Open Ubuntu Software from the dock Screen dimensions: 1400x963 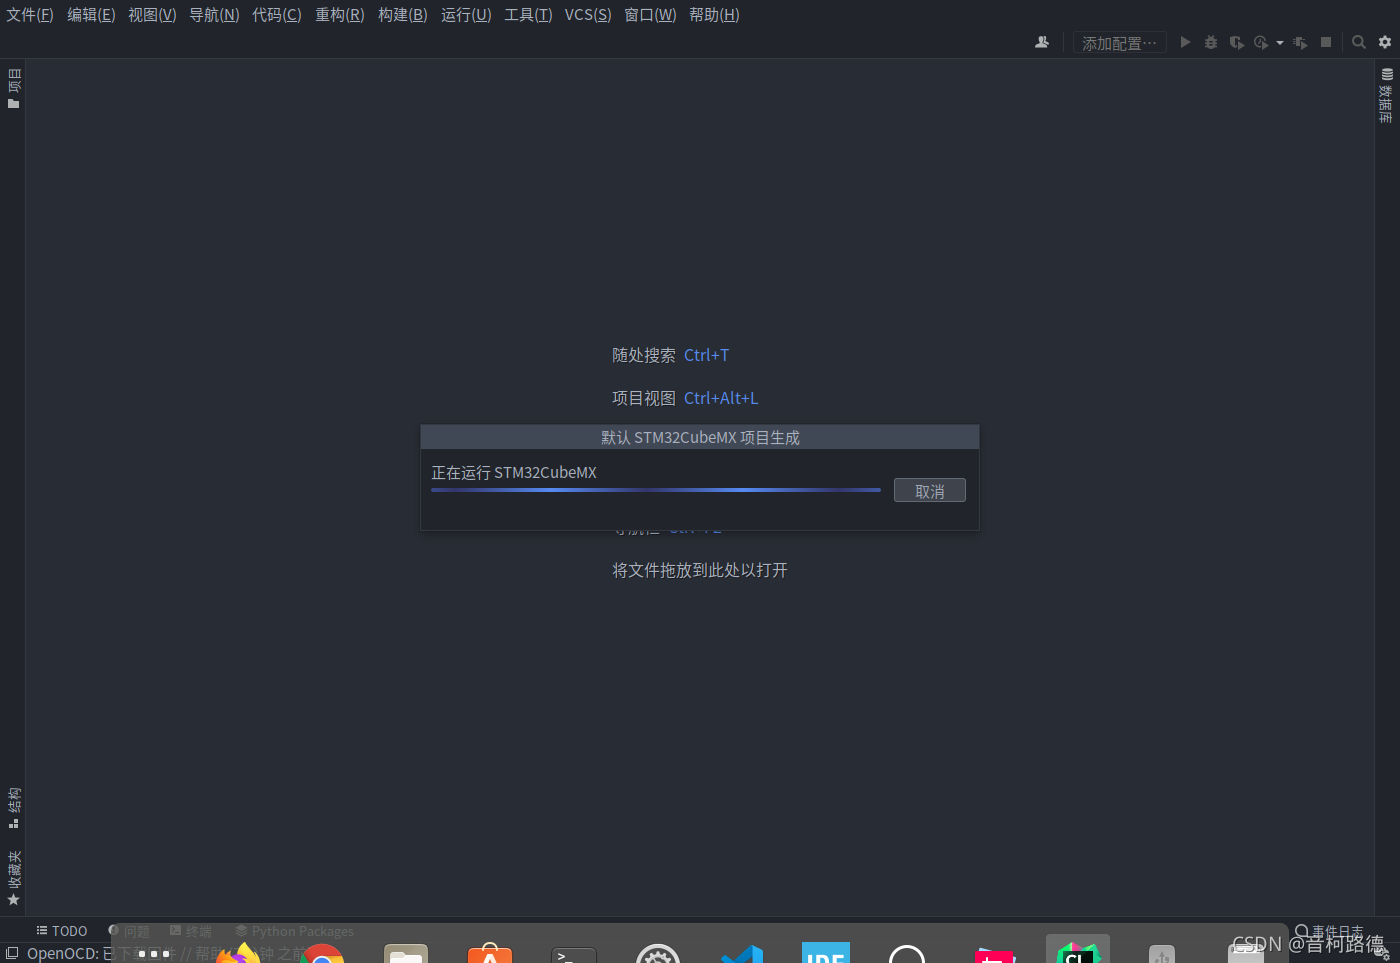tap(490, 953)
